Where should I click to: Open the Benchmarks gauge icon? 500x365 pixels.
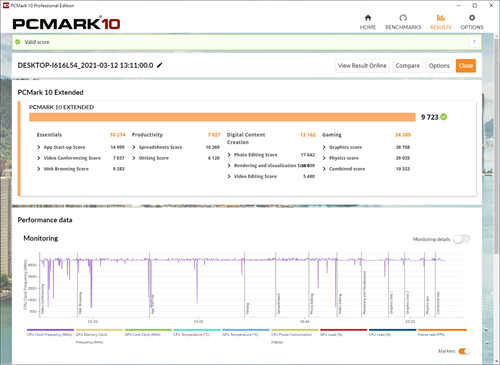click(403, 18)
